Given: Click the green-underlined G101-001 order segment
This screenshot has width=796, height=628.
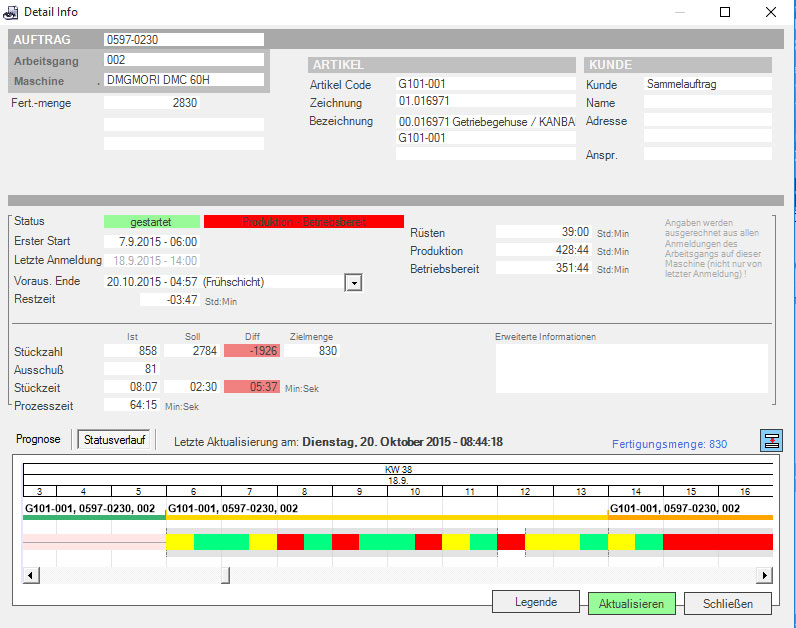Looking at the screenshot, I should tap(94, 510).
